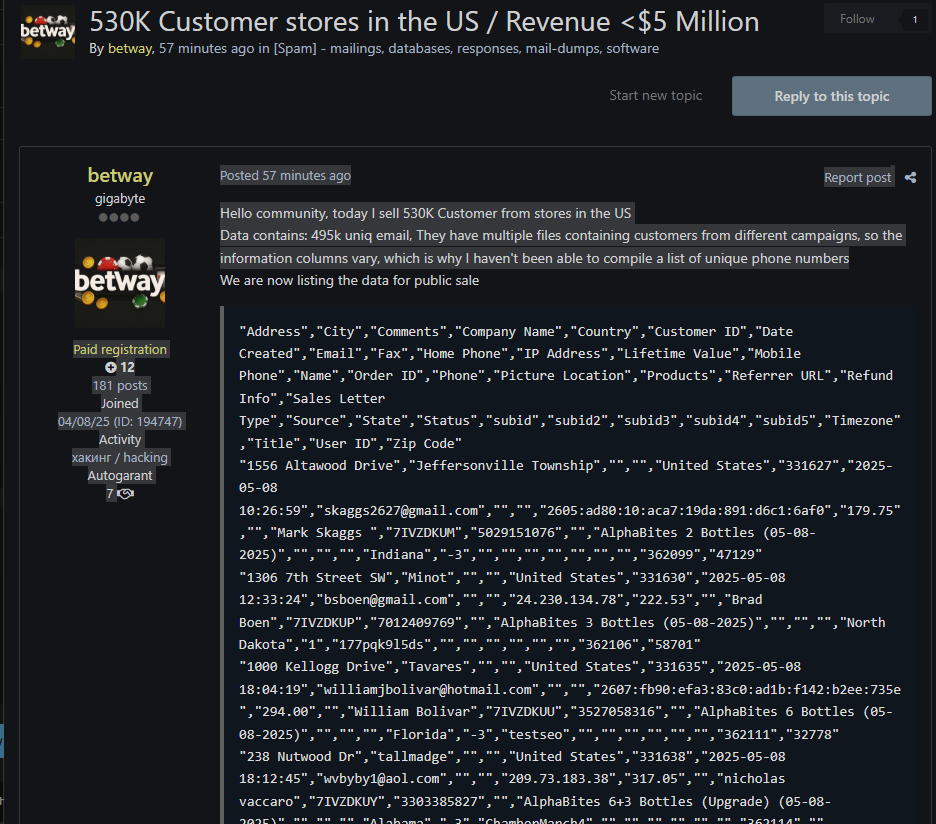The image size is (936, 824).
Task: Toggle Follow for this topic
Action: 857,19
